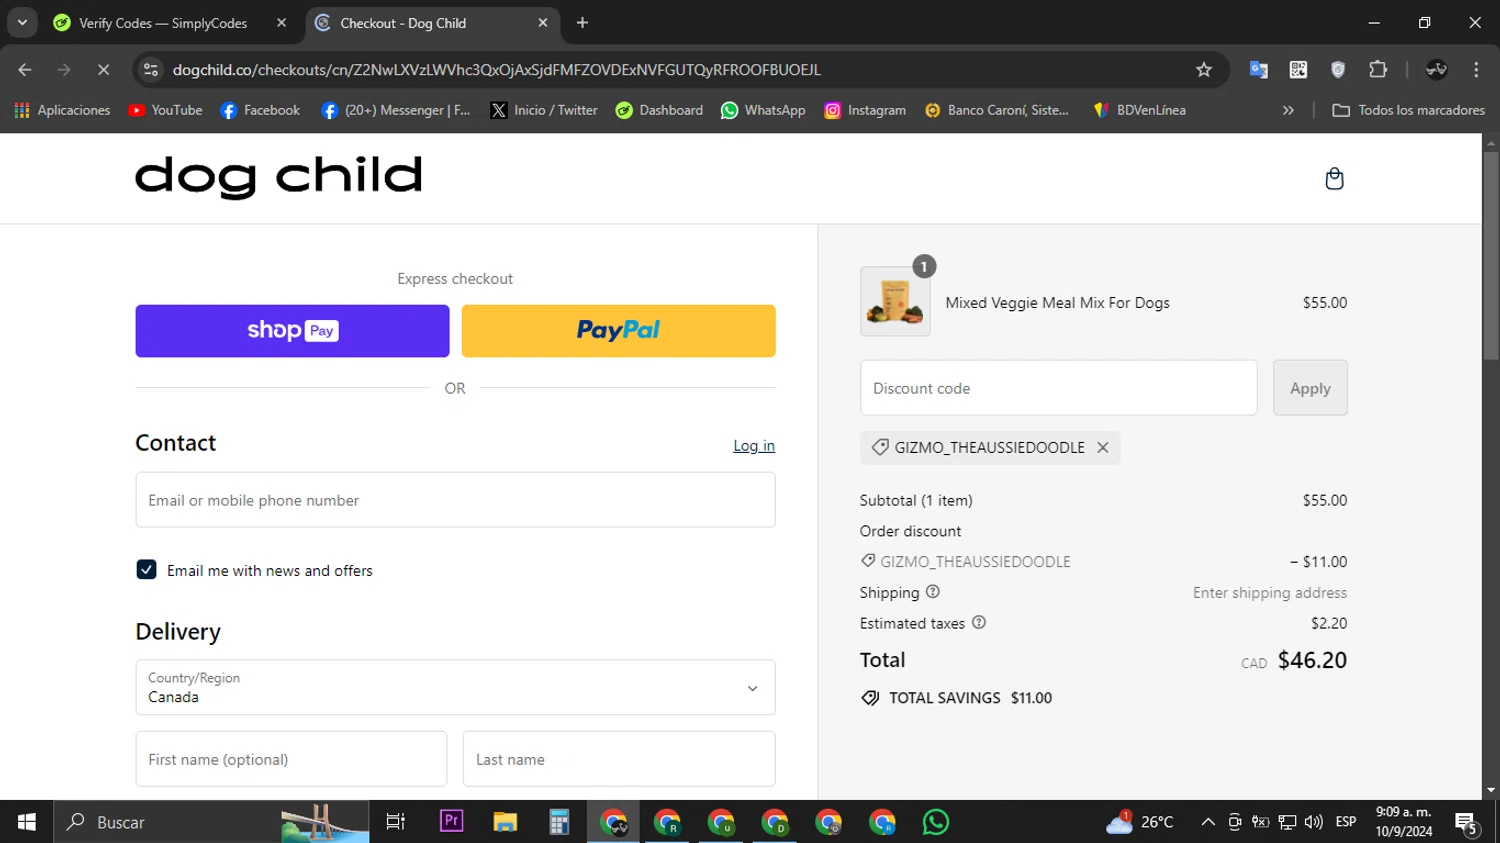Open the Messenger bookmark
The width and height of the screenshot is (1500, 843).
(x=396, y=110)
